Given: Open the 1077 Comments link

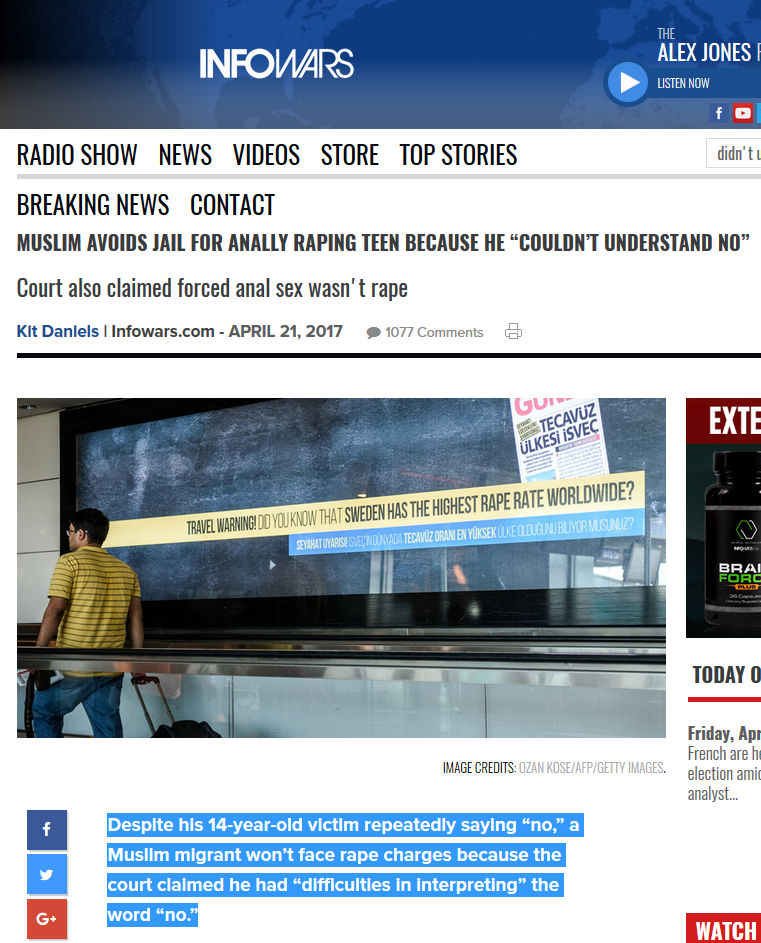Looking at the screenshot, I should [434, 333].
